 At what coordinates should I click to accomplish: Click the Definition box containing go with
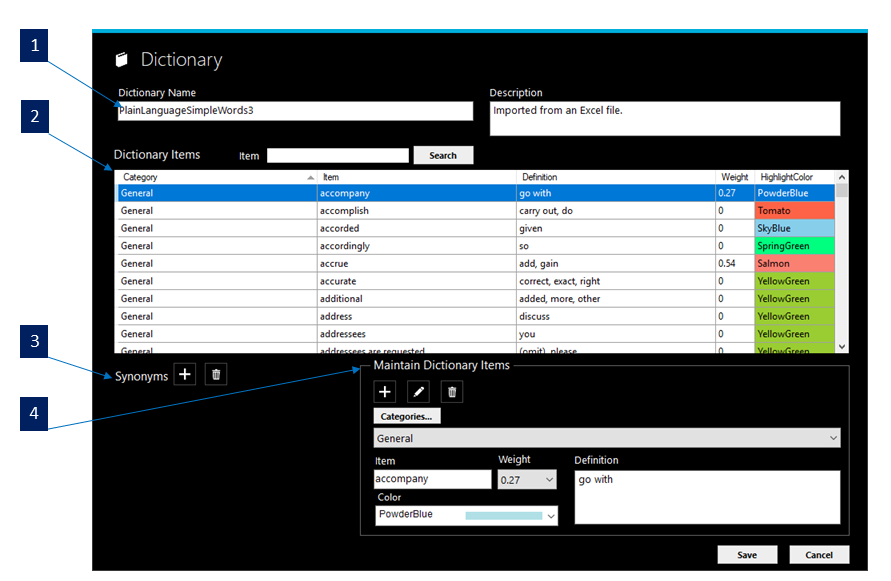[707, 497]
